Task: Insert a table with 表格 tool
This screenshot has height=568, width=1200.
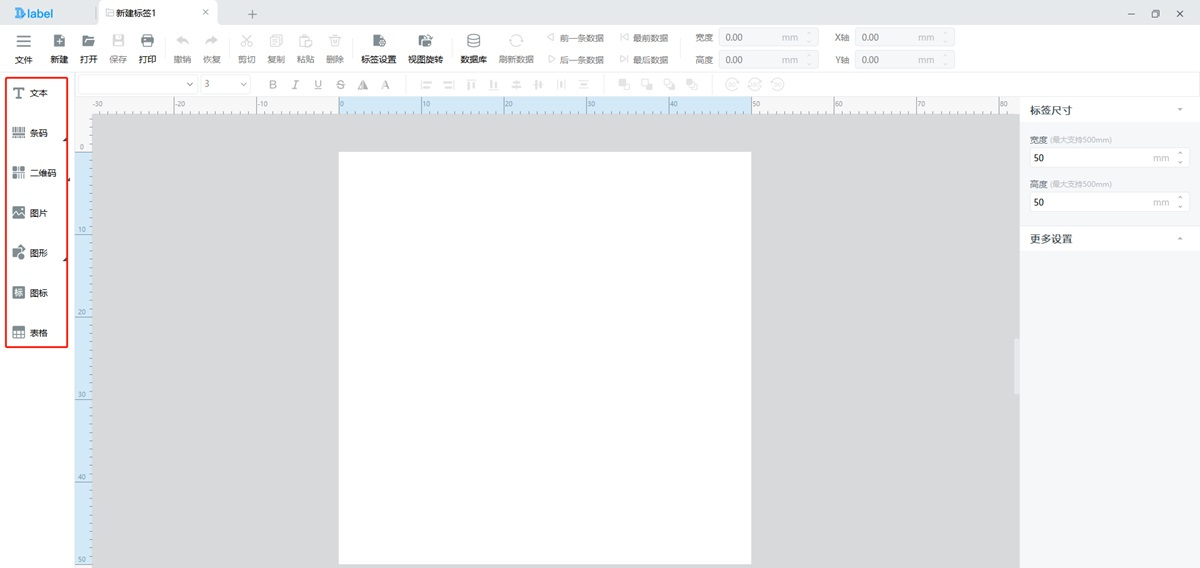Action: (x=30, y=333)
